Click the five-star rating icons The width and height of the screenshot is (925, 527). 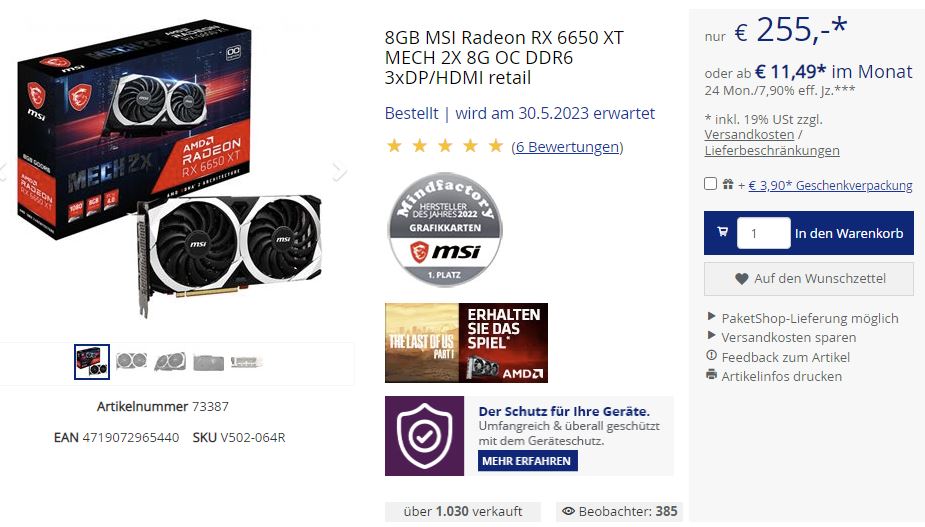[x=444, y=146]
